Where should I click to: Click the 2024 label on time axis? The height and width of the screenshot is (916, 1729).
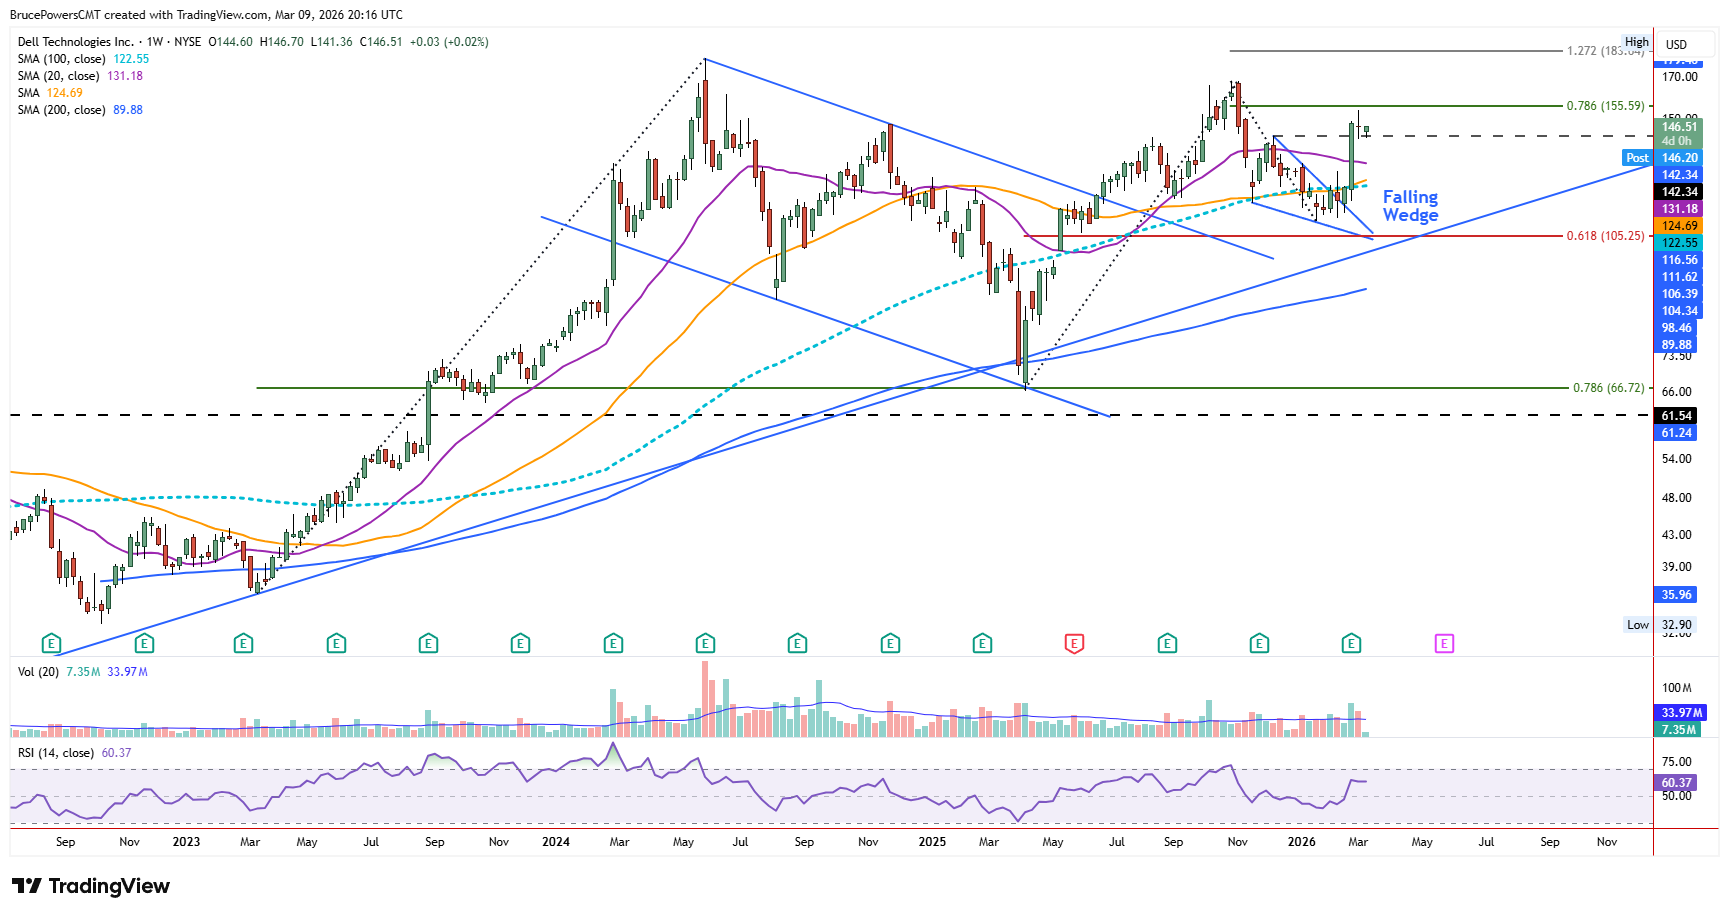click(x=556, y=842)
